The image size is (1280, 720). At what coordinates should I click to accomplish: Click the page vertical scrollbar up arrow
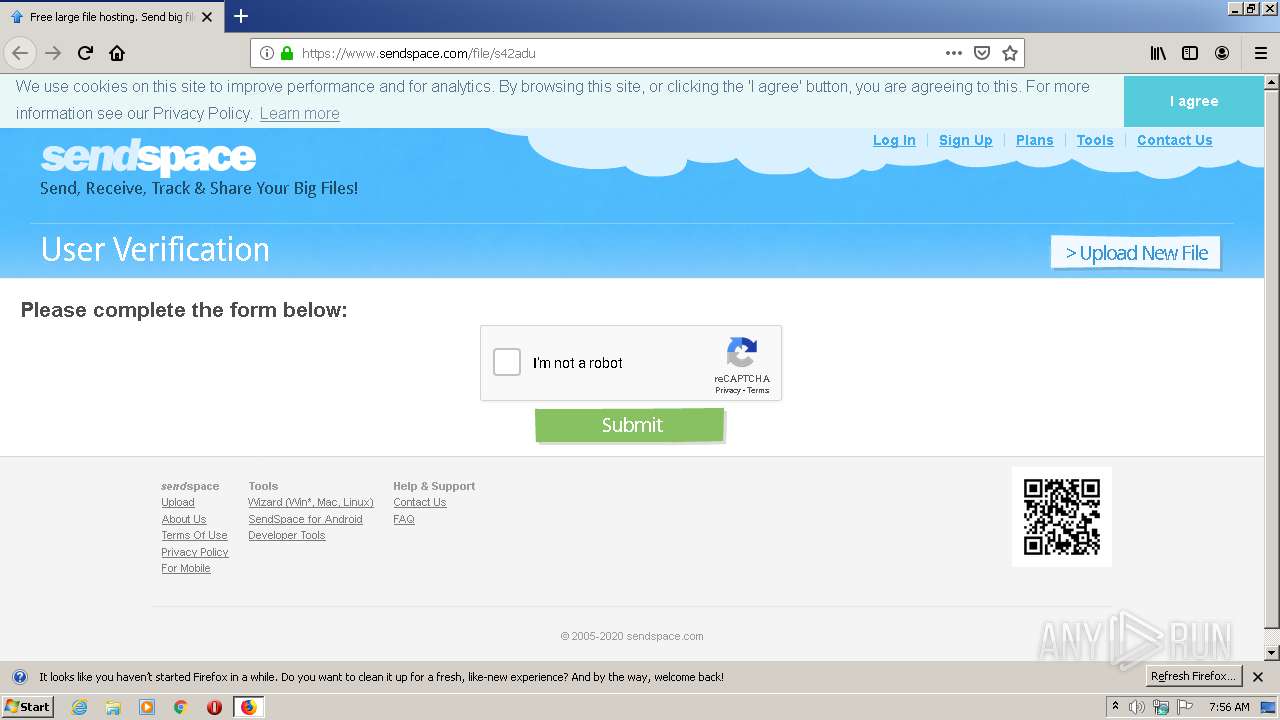coord(1272,84)
